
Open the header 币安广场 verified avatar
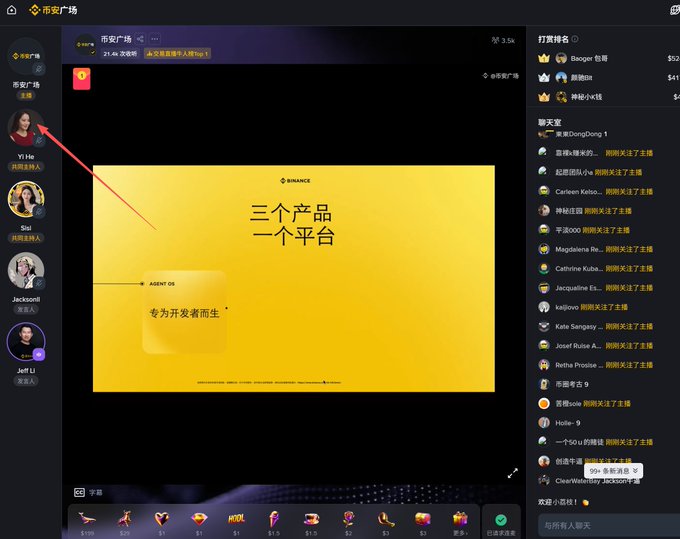85,45
